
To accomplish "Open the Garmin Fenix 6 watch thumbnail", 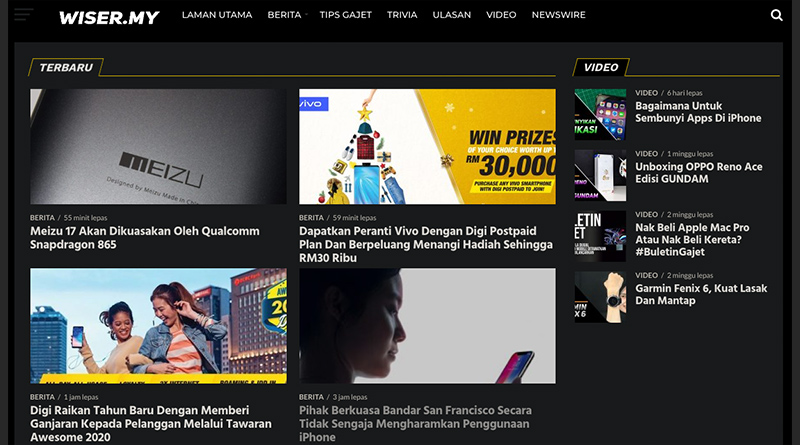I will (x=600, y=297).
